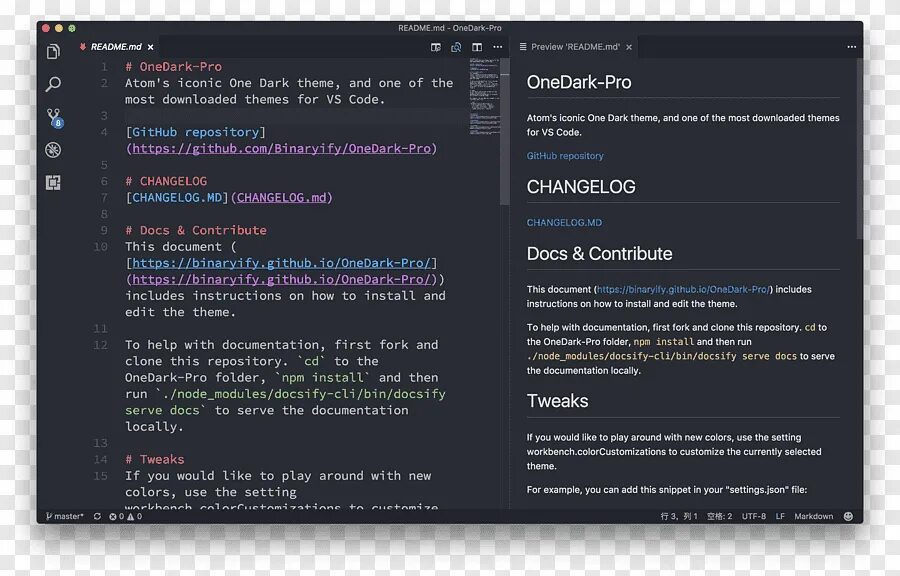The image size is (900, 576).
Task: Click the synchronize changes icon in status bar
Action: 97,516
